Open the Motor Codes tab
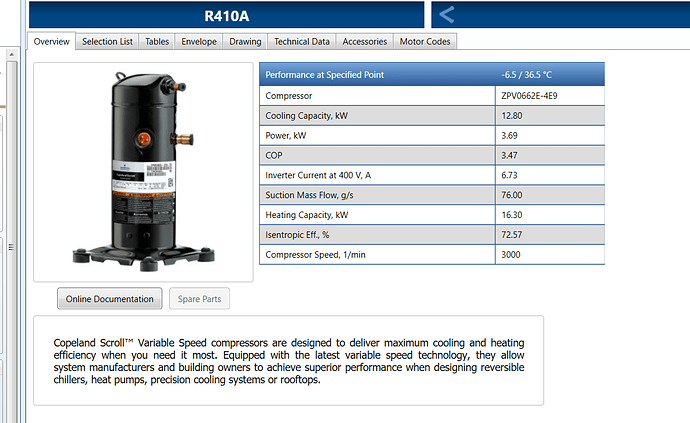The height and width of the screenshot is (423, 690). pyautogui.click(x=426, y=41)
